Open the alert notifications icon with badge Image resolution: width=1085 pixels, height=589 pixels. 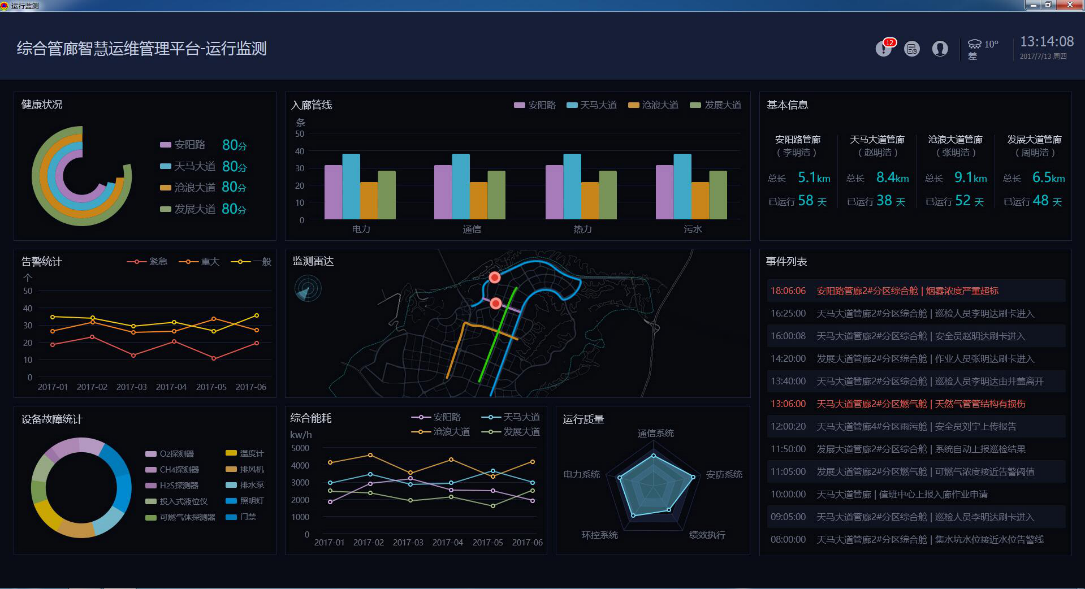pyautogui.click(x=884, y=48)
